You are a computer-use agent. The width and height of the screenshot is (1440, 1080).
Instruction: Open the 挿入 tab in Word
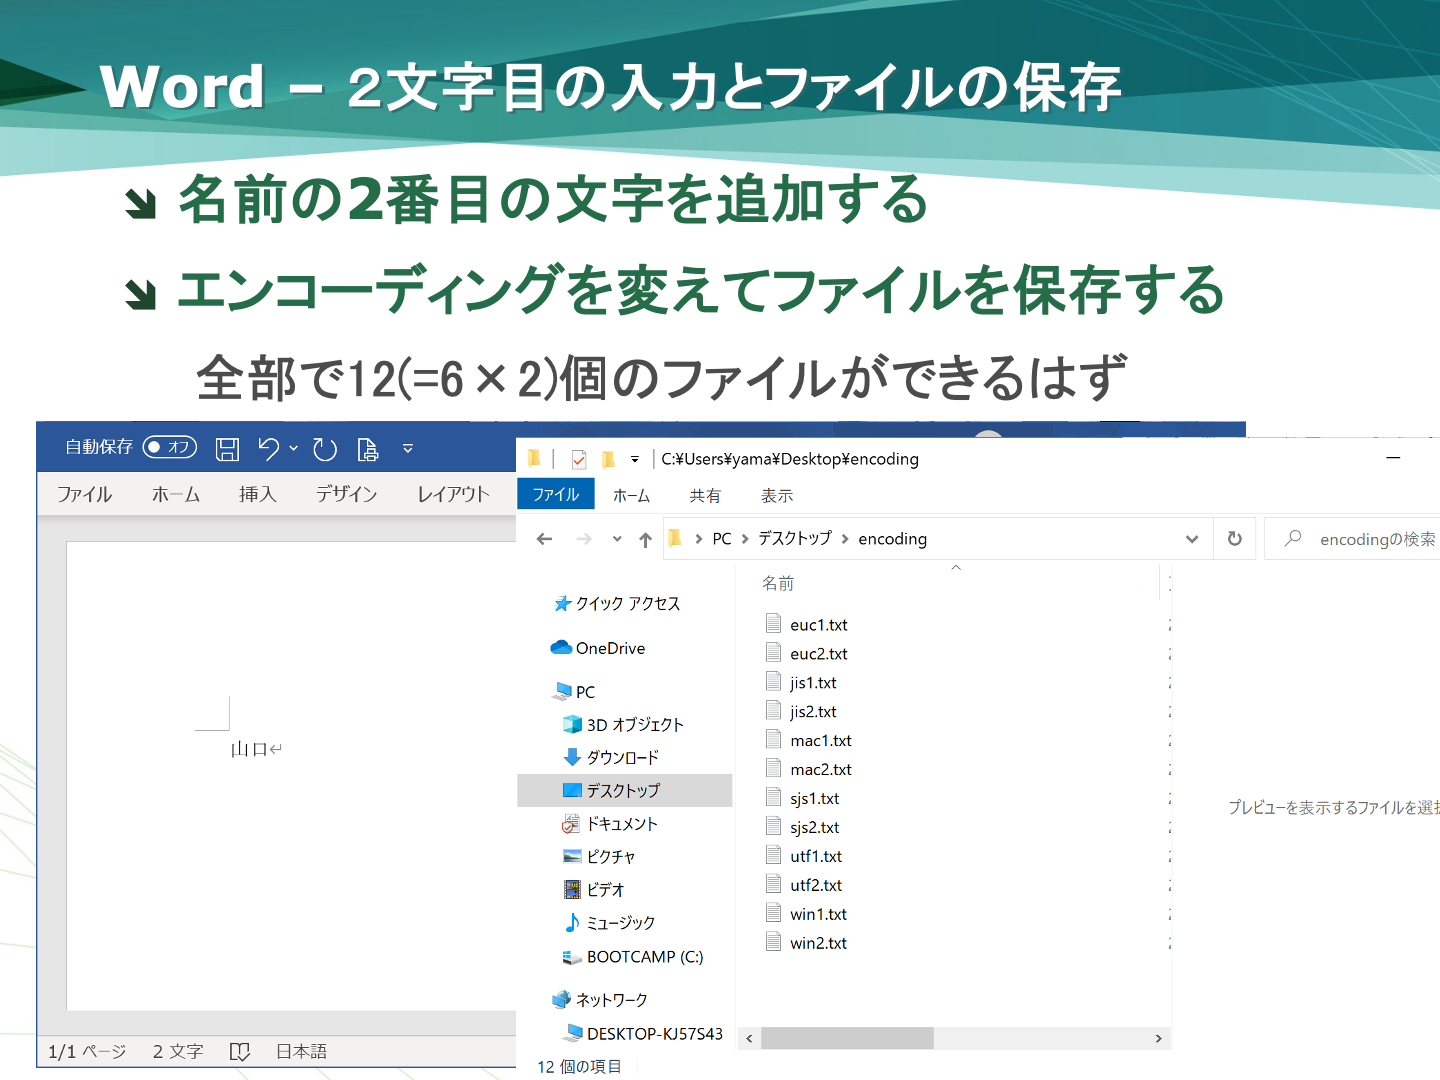point(257,494)
